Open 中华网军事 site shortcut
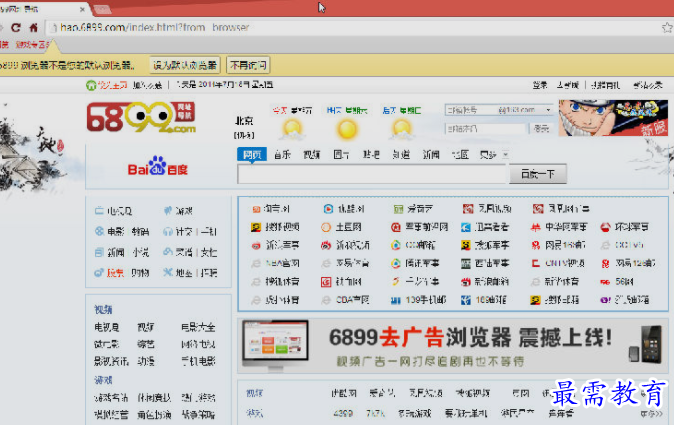Image resolution: width=674 pixels, height=425 pixels. 559,227
